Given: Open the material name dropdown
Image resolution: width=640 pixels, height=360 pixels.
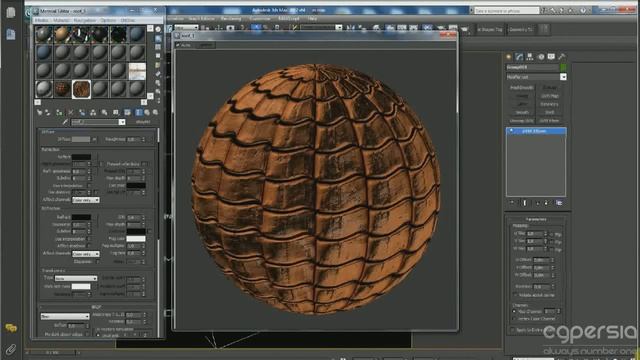Looking at the screenshot, I should point(122,122).
